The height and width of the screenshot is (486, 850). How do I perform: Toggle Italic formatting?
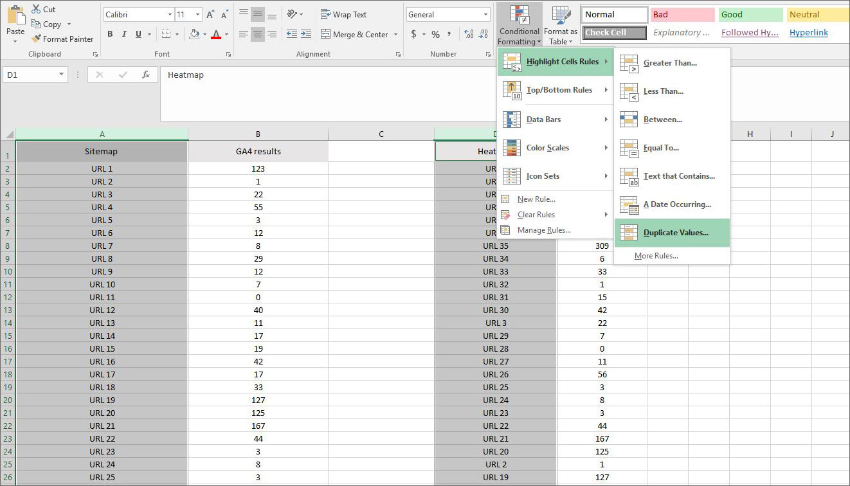tap(124, 34)
